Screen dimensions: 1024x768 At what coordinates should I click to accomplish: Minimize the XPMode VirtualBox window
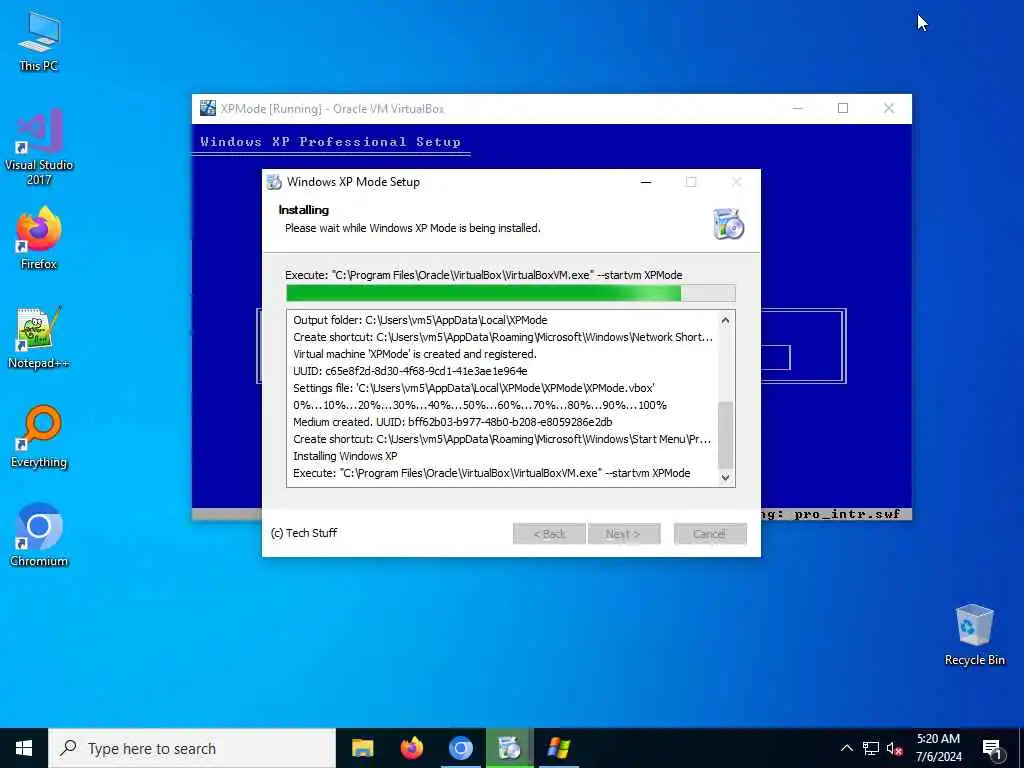pos(797,108)
